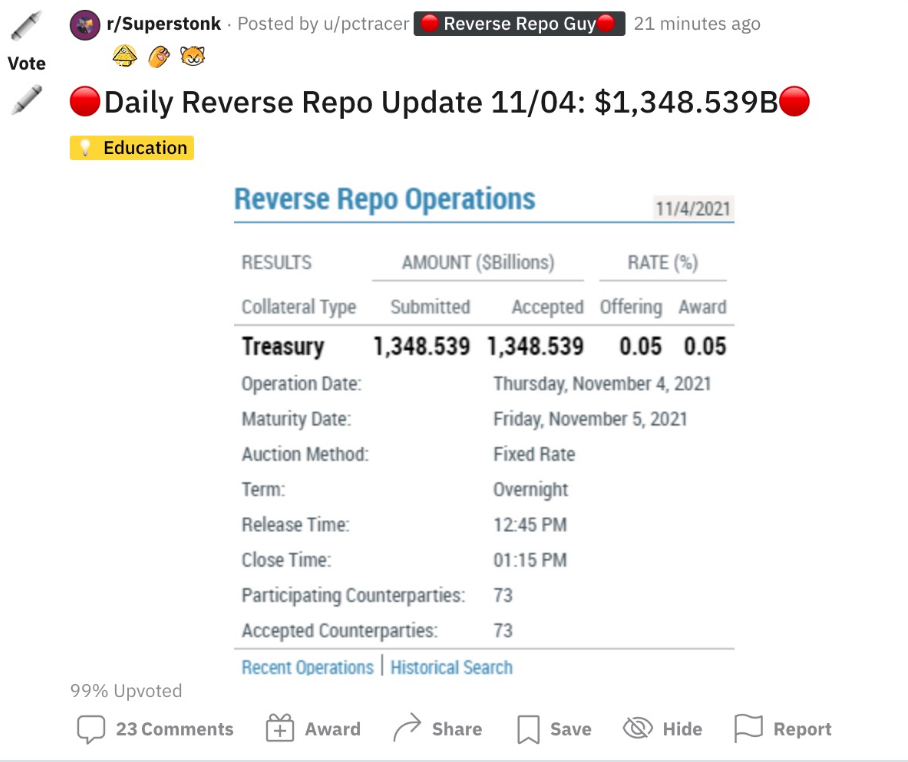Click the Reverse Repo Guy user flair

pos(519,24)
